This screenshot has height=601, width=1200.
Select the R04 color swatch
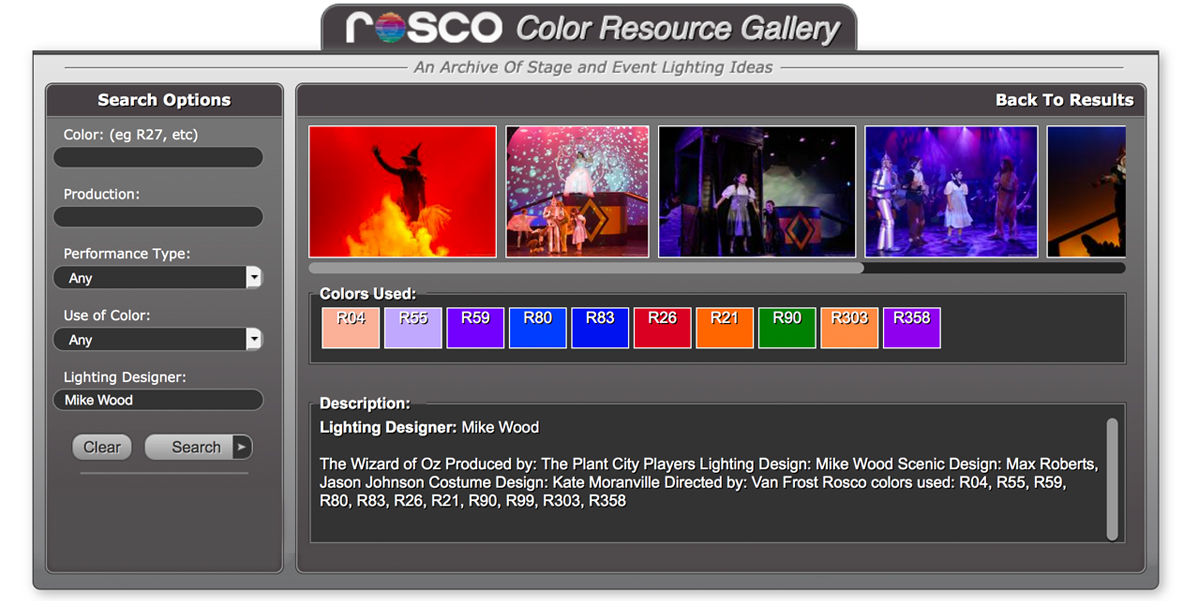click(x=351, y=328)
